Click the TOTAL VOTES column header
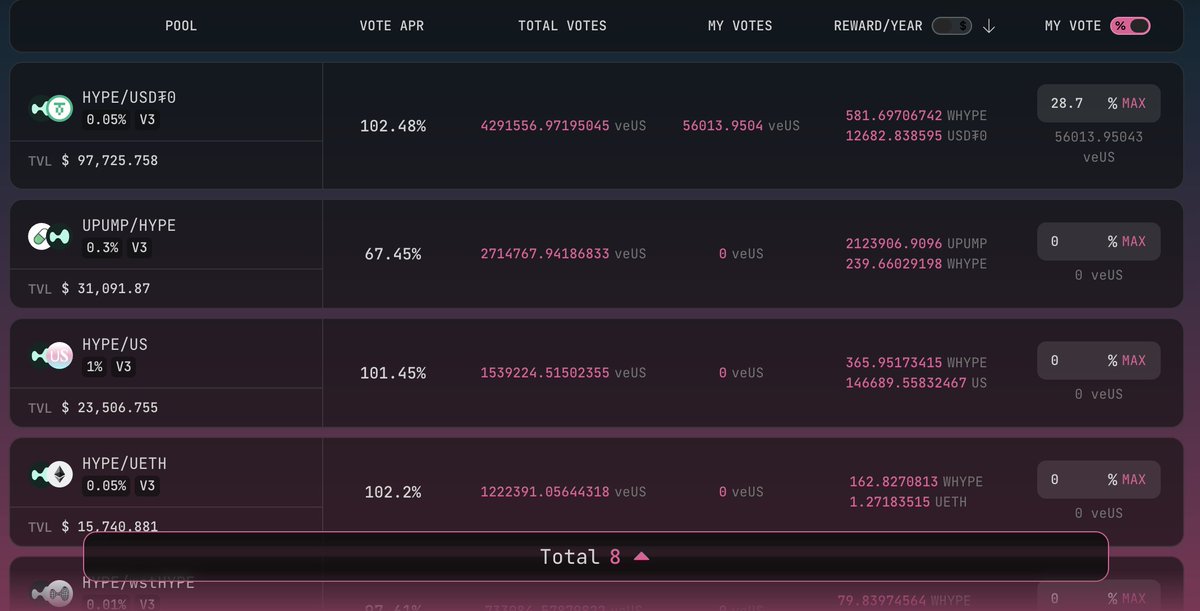This screenshot has height=611, width=1200. [562, 26]
